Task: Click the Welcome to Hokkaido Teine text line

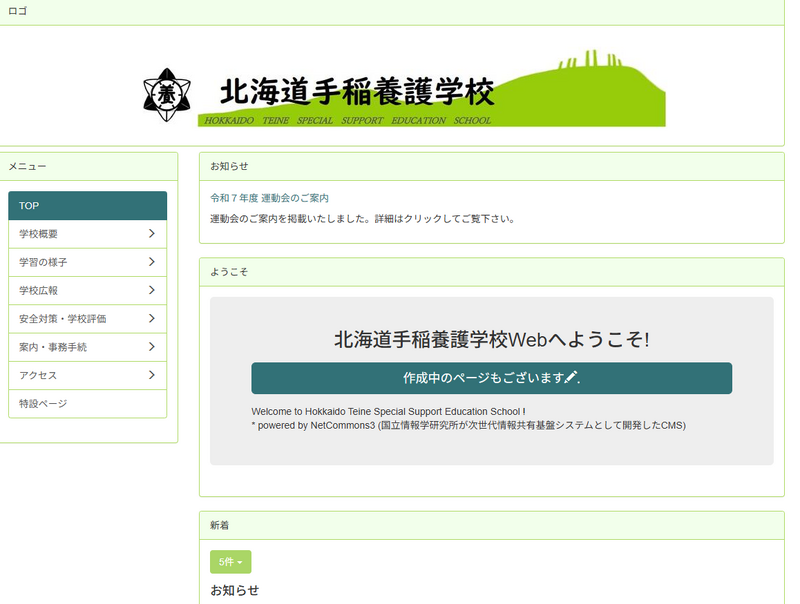Action: pyautogui.click(x=388, y=412)
